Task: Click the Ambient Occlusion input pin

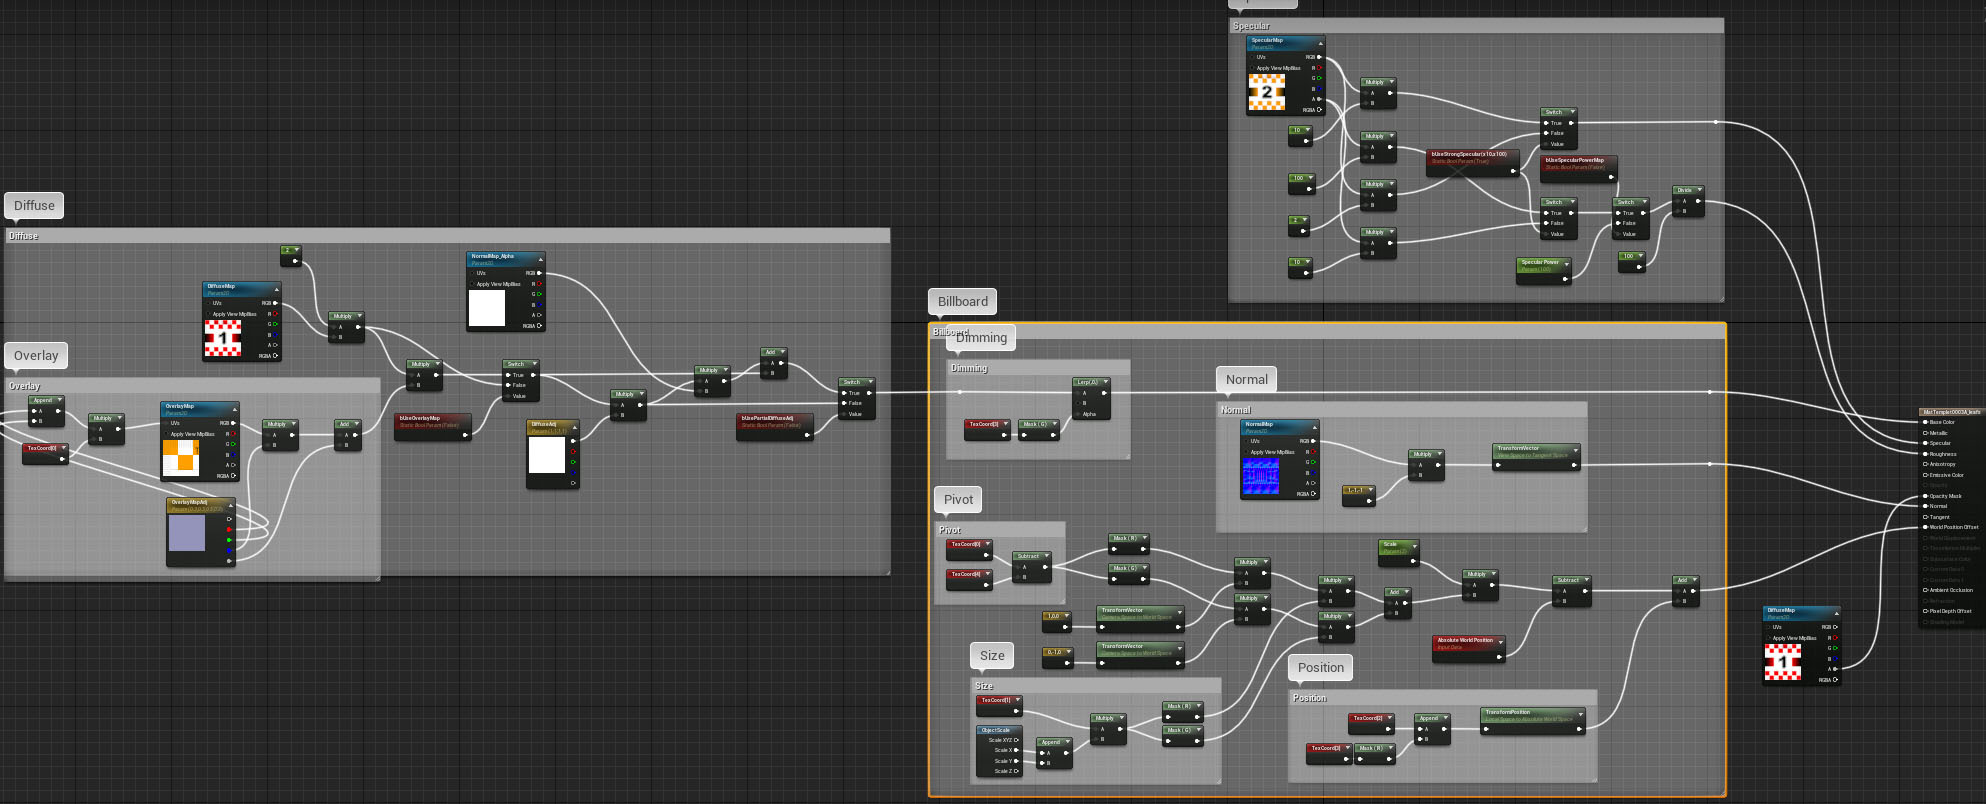Action: click(1926, 590)
